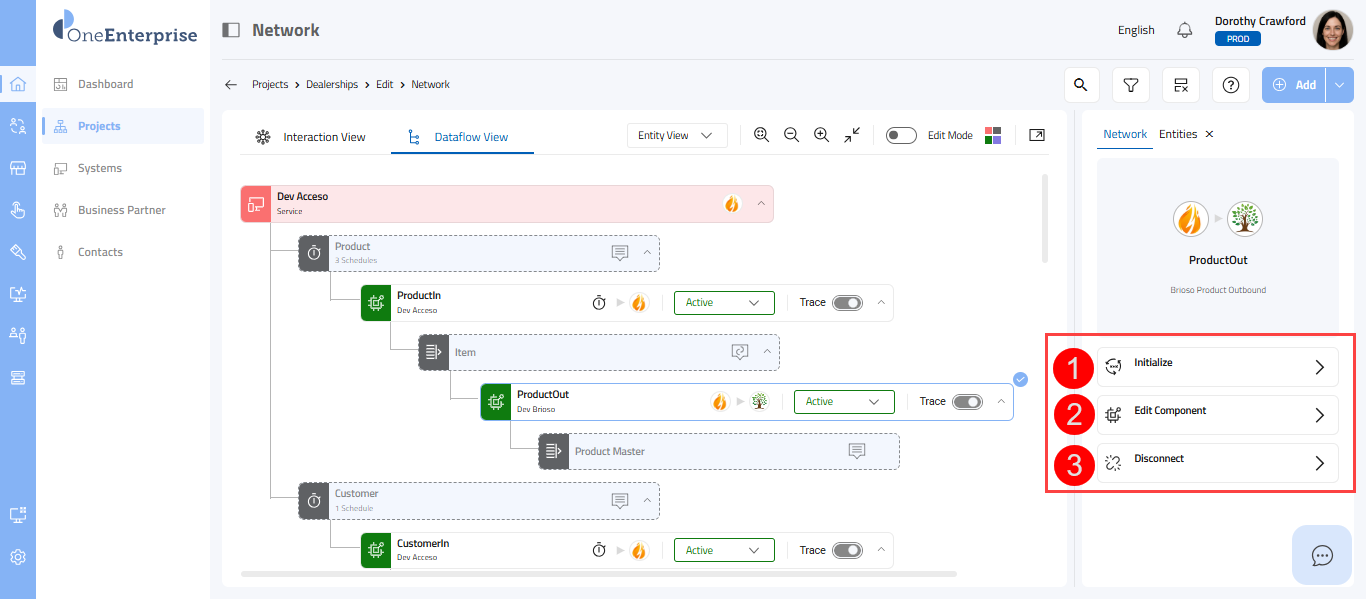The image size is (1366, 599).
Task: Click the search magnifier icon in toolbar
Action: tap(1081, 85)
